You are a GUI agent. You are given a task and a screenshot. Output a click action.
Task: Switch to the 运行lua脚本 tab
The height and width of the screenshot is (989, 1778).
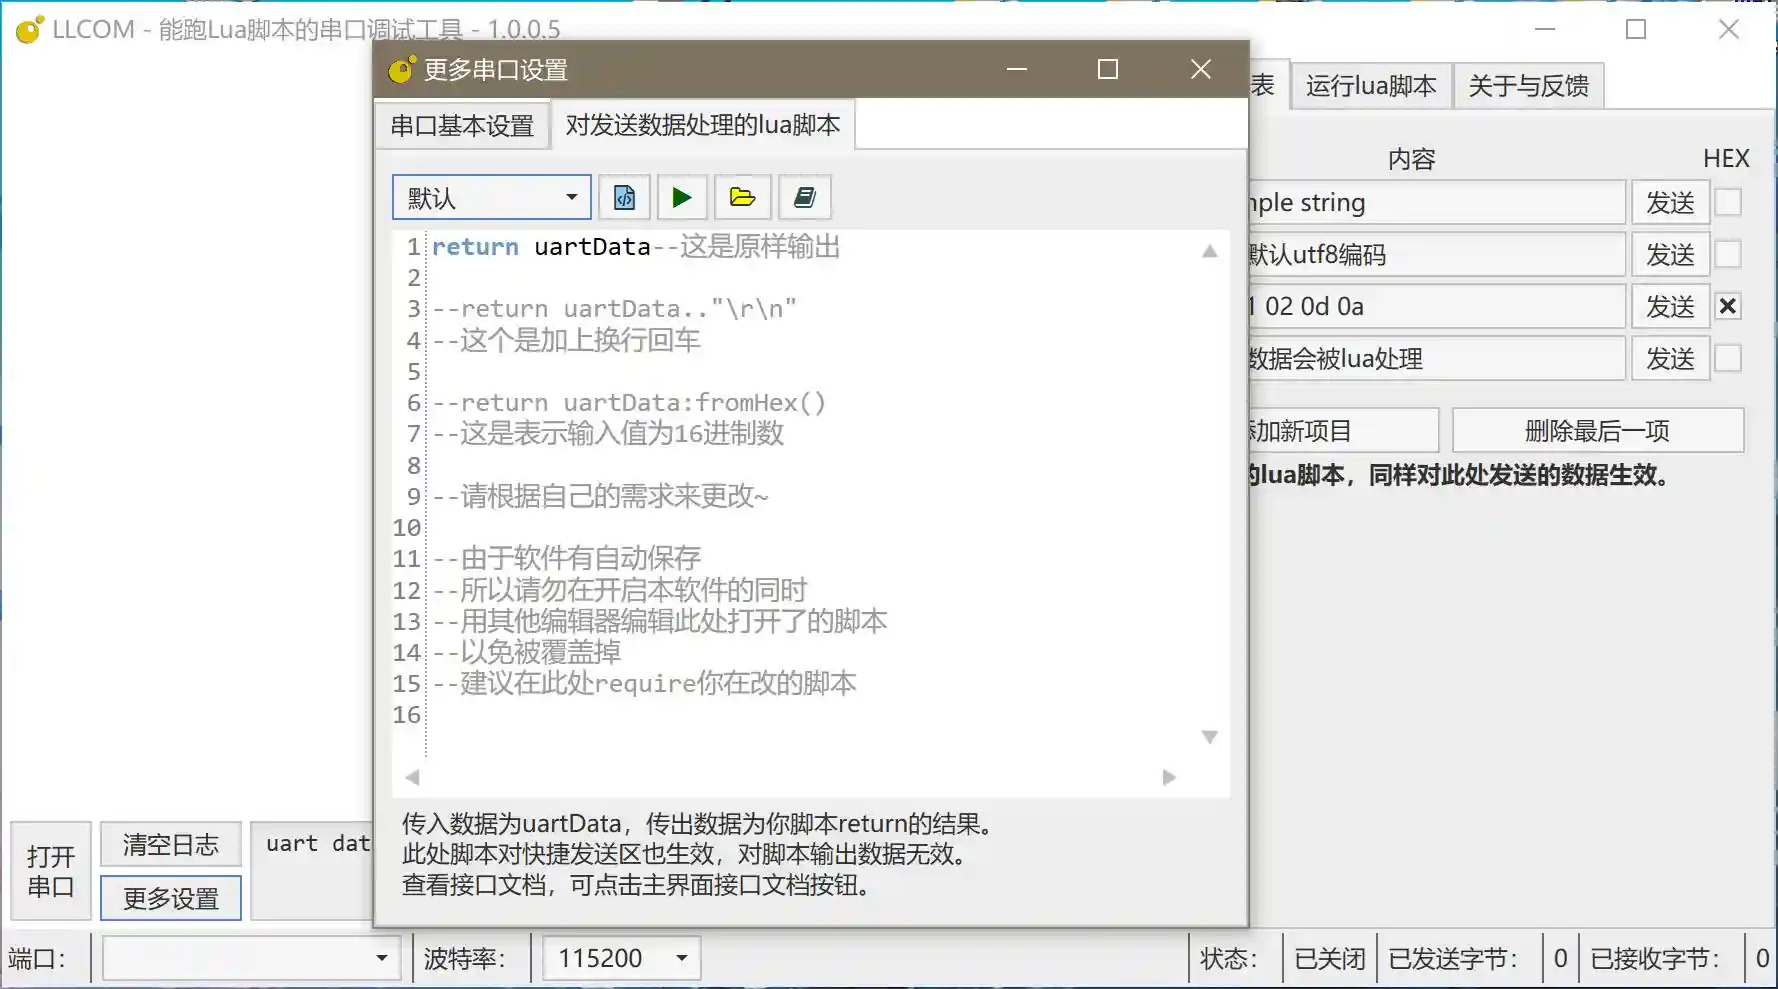click(x=1371, y=85)
